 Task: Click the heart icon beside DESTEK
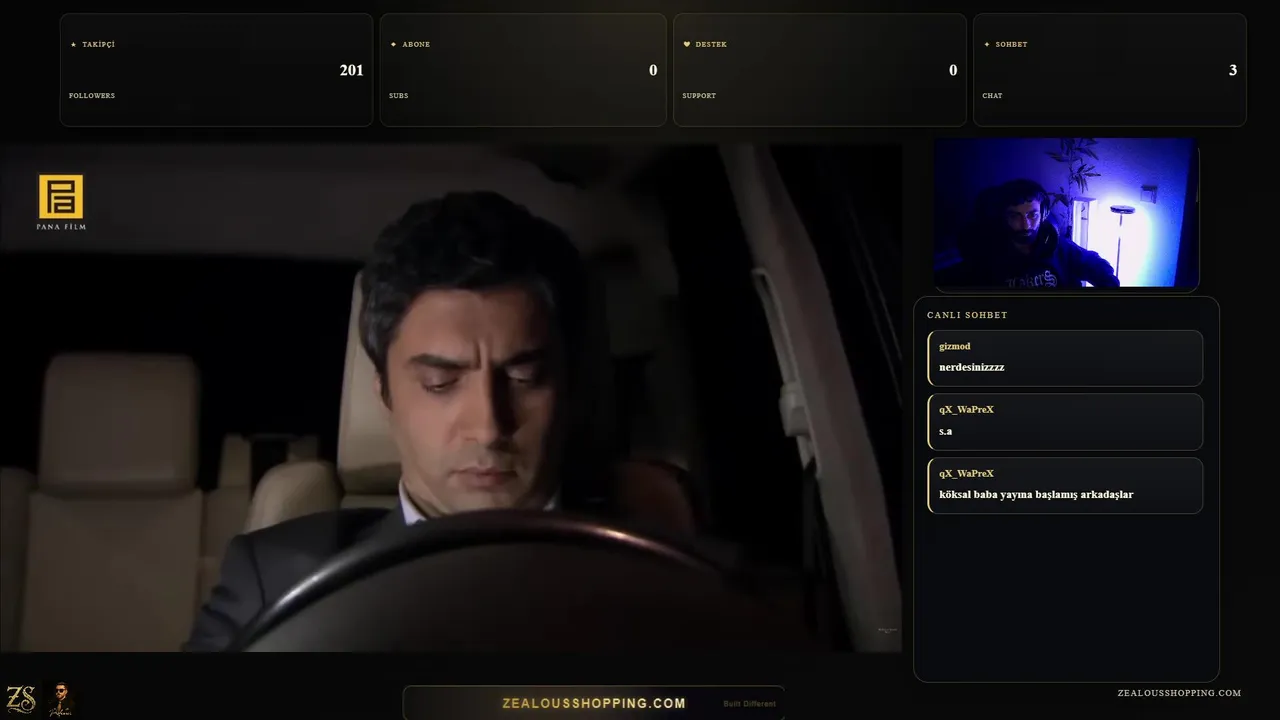tap(687, 44)
